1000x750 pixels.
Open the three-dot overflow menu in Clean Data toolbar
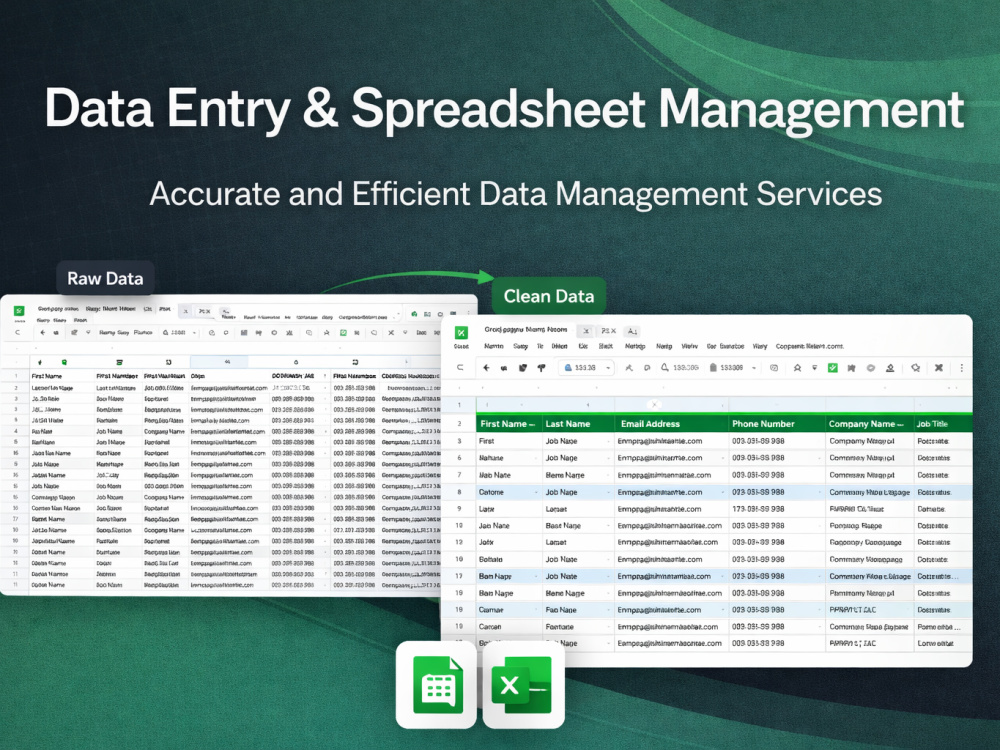tap(962, 367)
